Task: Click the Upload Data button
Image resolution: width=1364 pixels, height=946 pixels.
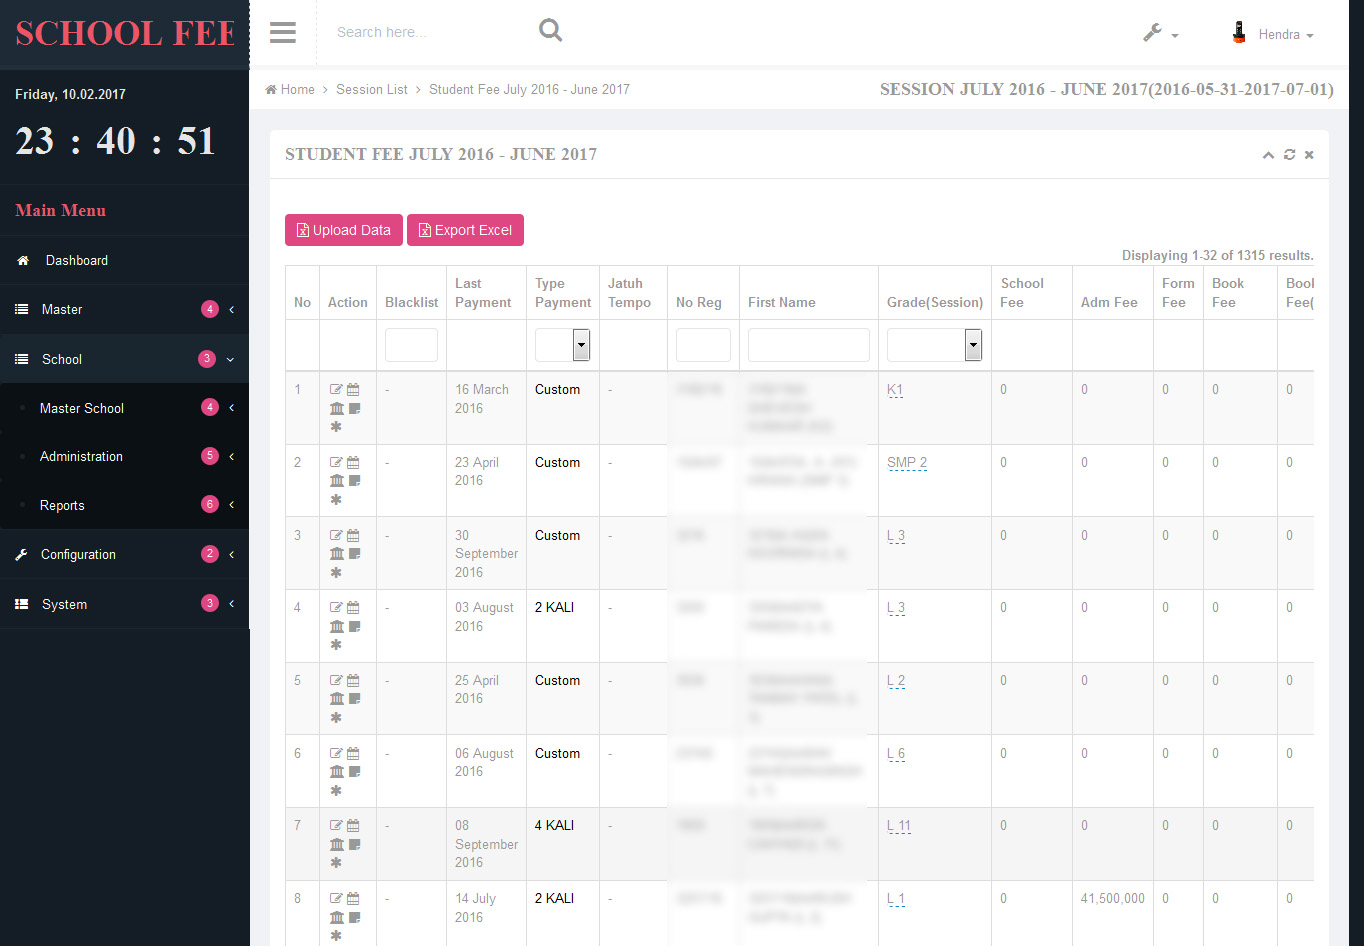Action: (344, 230)
